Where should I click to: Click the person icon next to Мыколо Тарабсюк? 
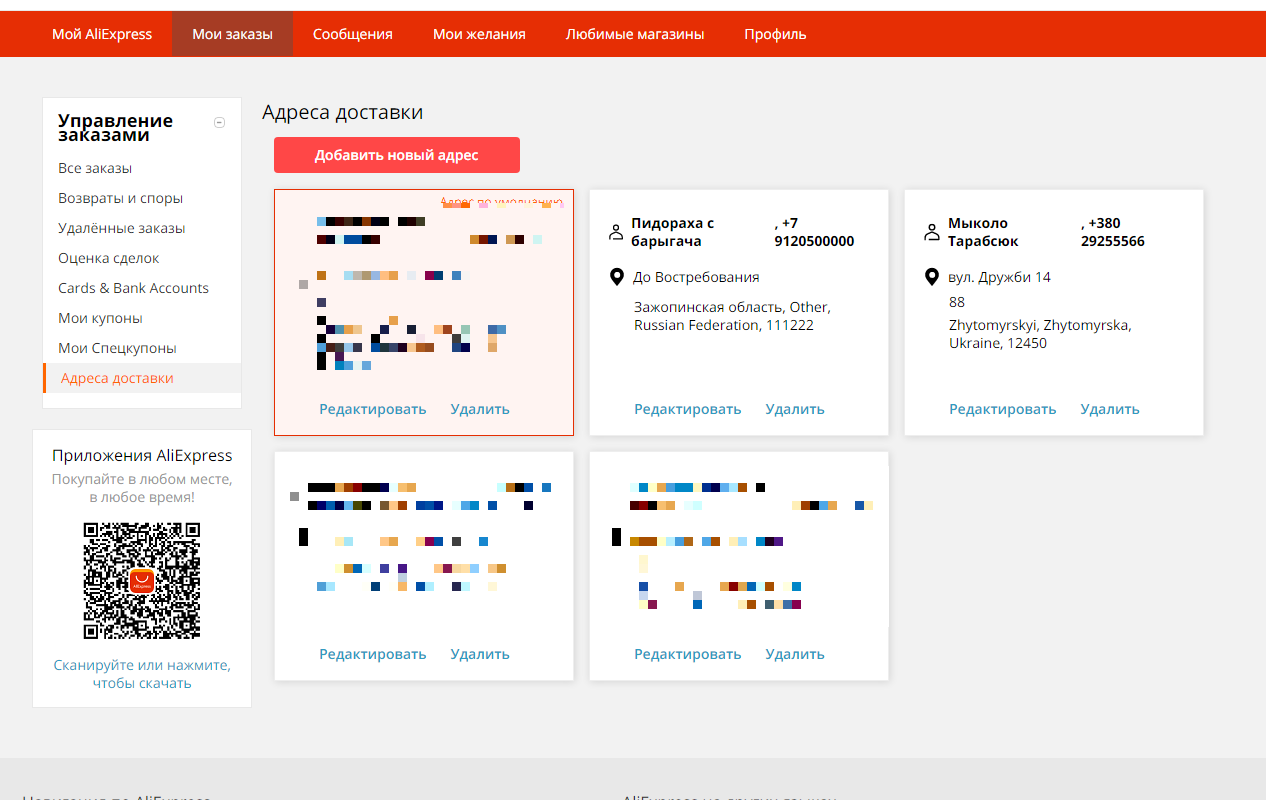931,232
